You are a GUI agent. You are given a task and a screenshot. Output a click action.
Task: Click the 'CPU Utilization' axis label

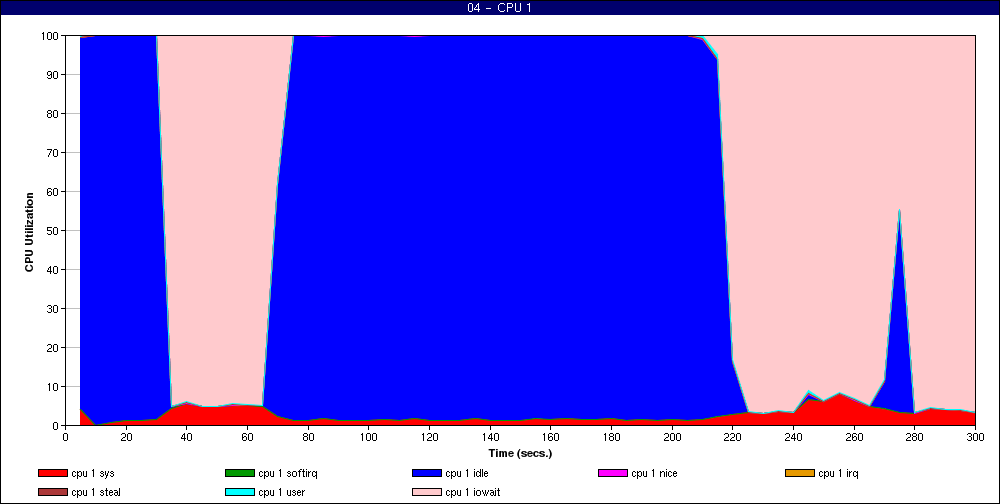(x=29, y=232)
